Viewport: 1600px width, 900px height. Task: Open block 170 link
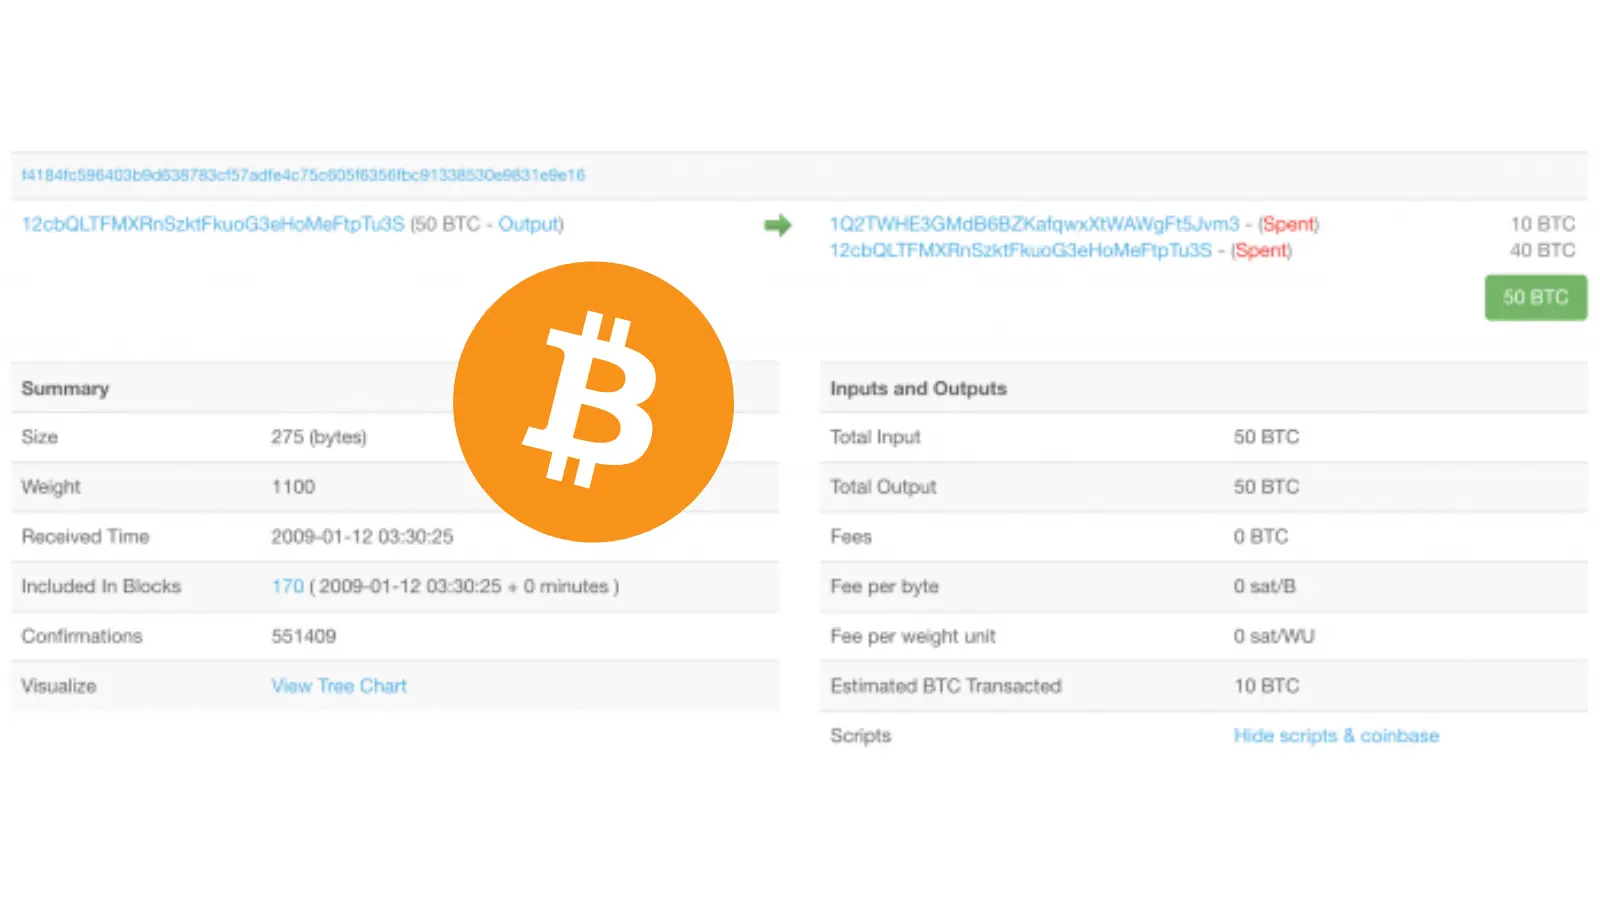[x=287, y=586]
